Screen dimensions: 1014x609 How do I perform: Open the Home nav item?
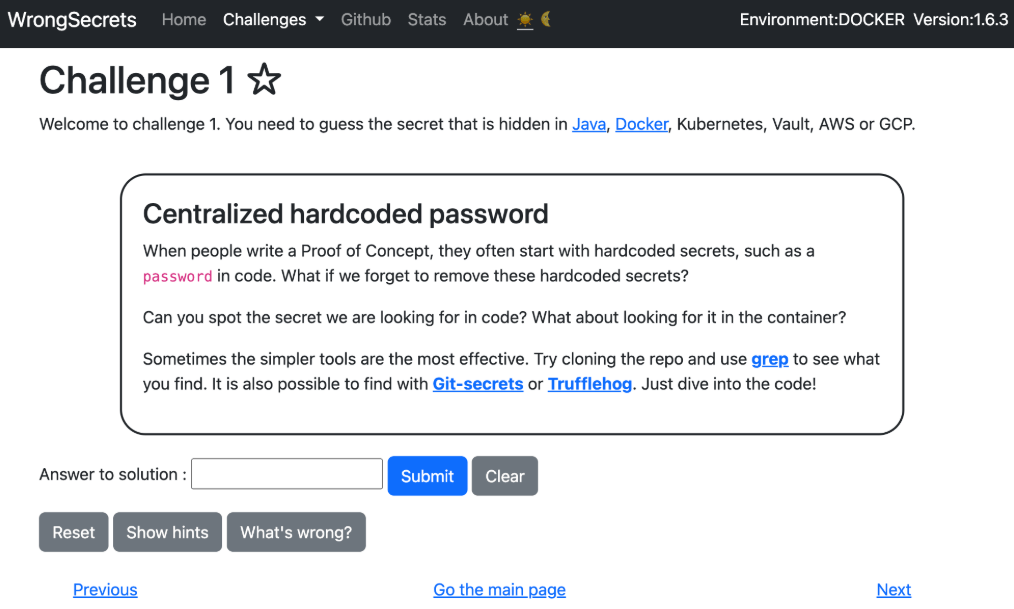(x=184, y=20)
